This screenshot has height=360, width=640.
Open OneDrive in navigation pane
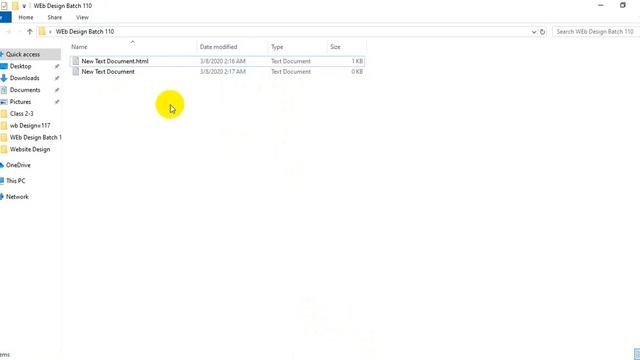(x=18, y=165)
